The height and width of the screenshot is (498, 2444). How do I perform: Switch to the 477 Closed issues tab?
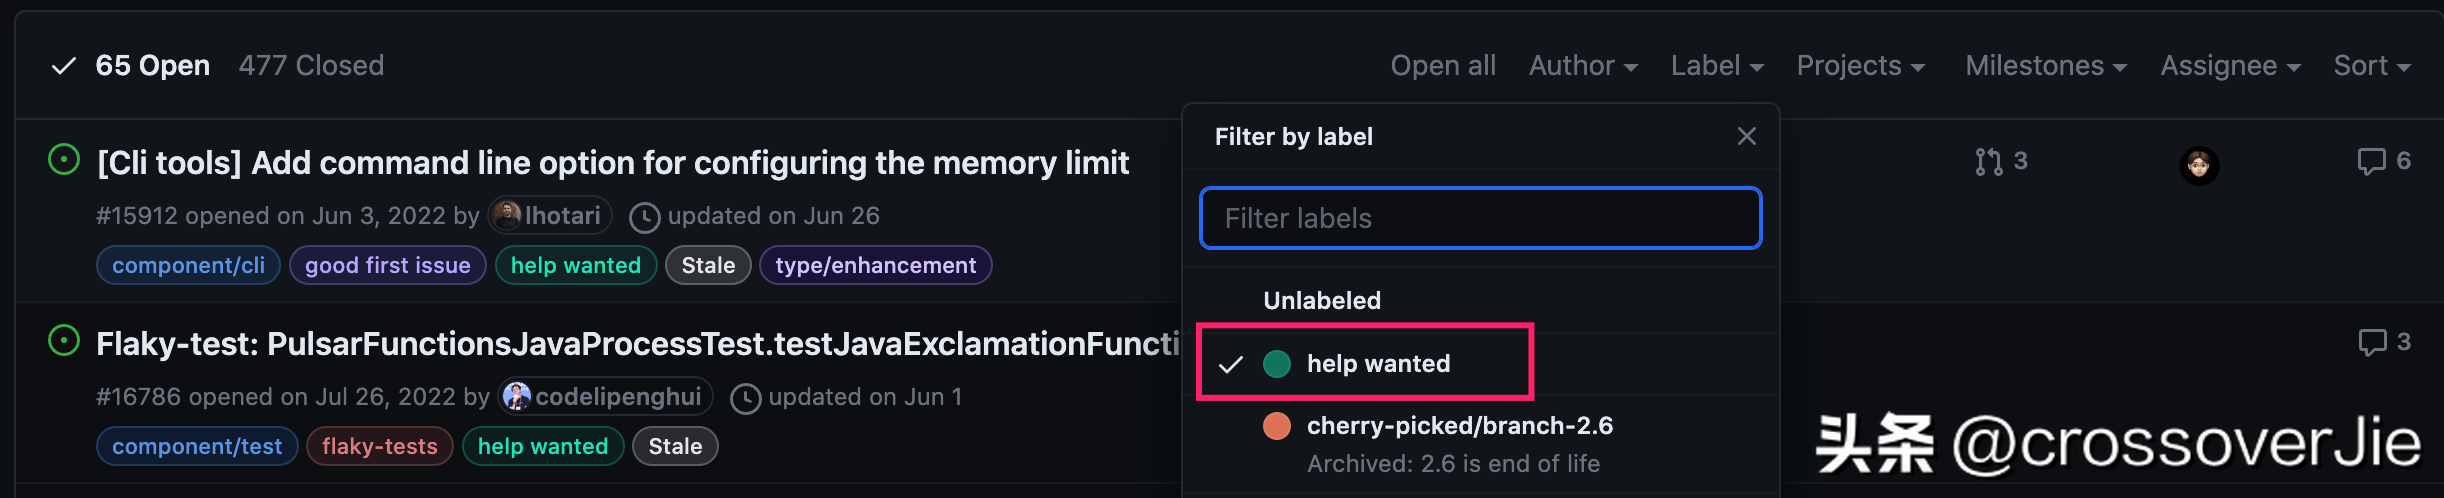(x=311, y=66)
